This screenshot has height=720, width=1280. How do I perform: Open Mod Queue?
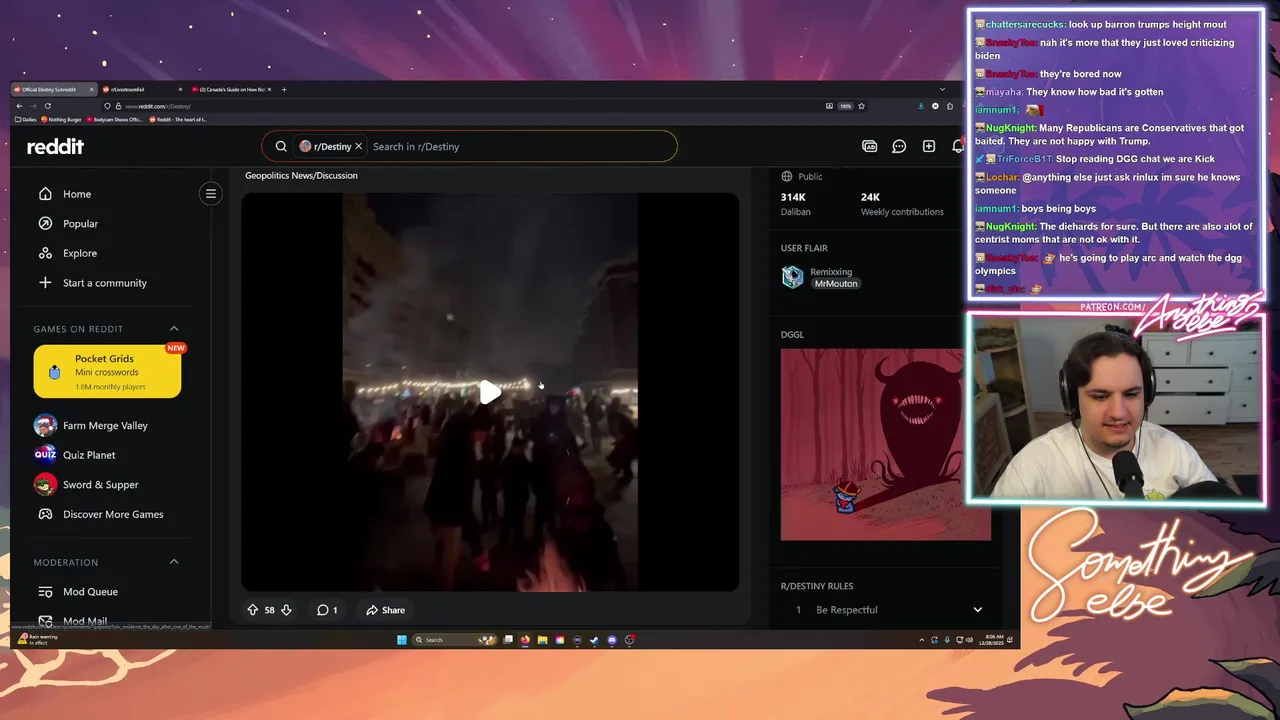click(x=90, y=592)
